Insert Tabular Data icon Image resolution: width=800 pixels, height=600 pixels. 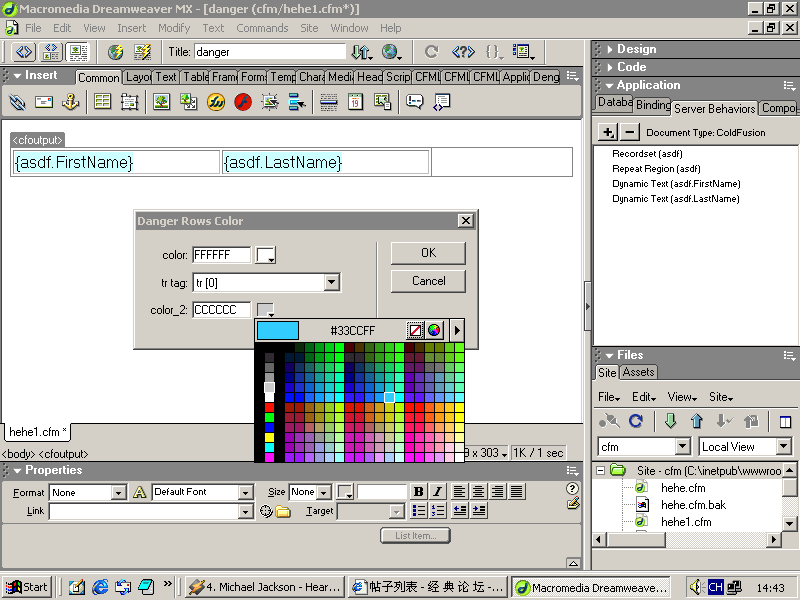383,102
